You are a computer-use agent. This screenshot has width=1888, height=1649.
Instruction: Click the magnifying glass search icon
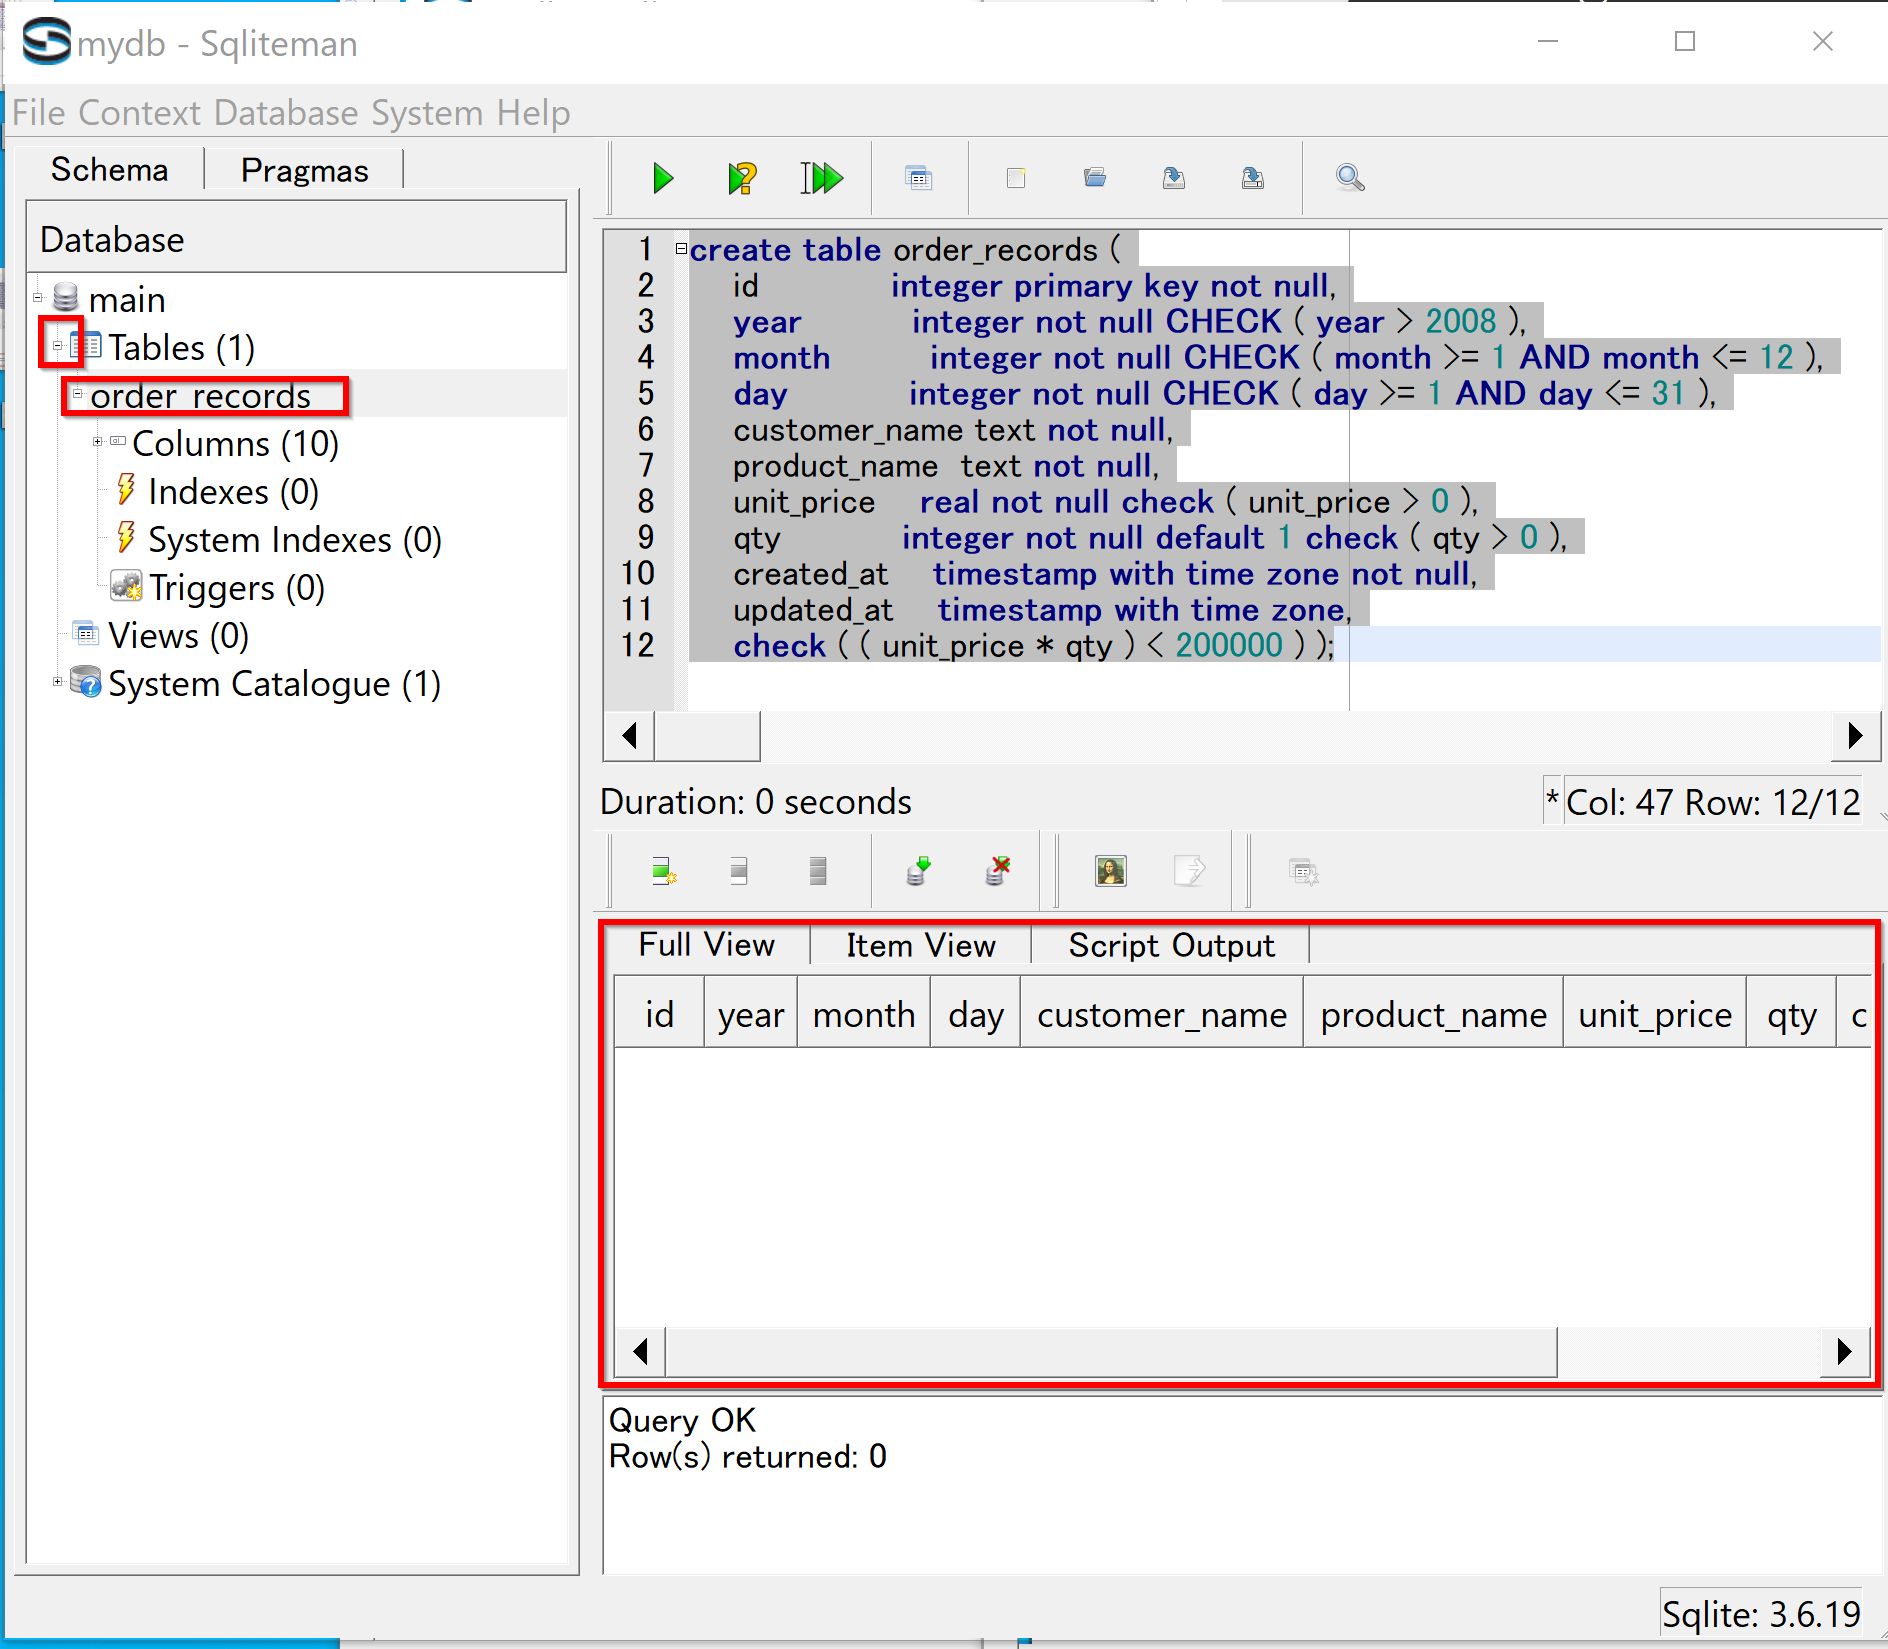[1349, 179]
